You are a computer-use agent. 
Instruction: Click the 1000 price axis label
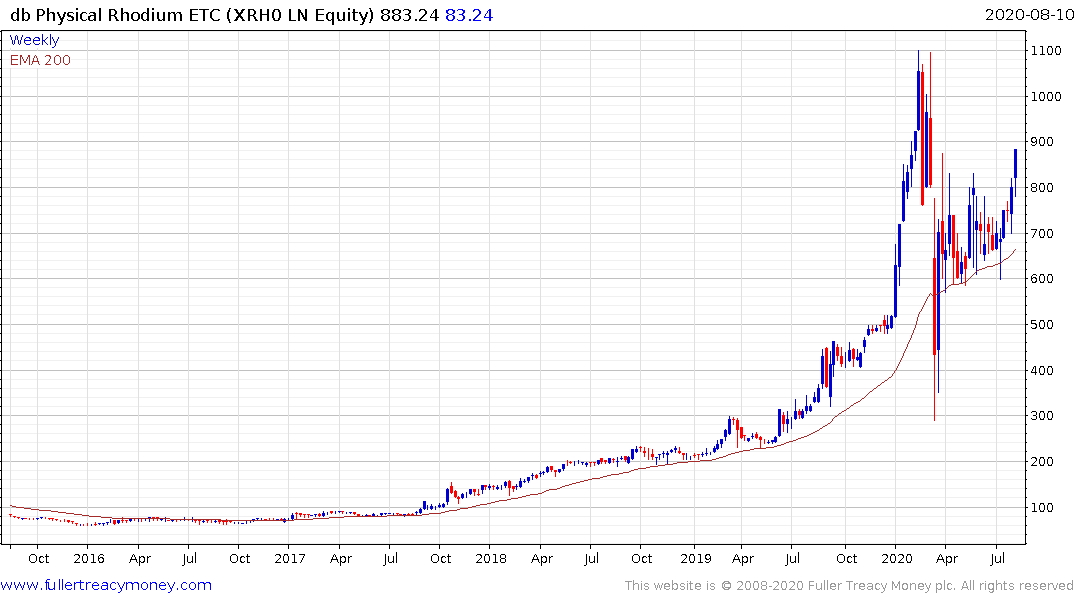[x=1046, y=97]
